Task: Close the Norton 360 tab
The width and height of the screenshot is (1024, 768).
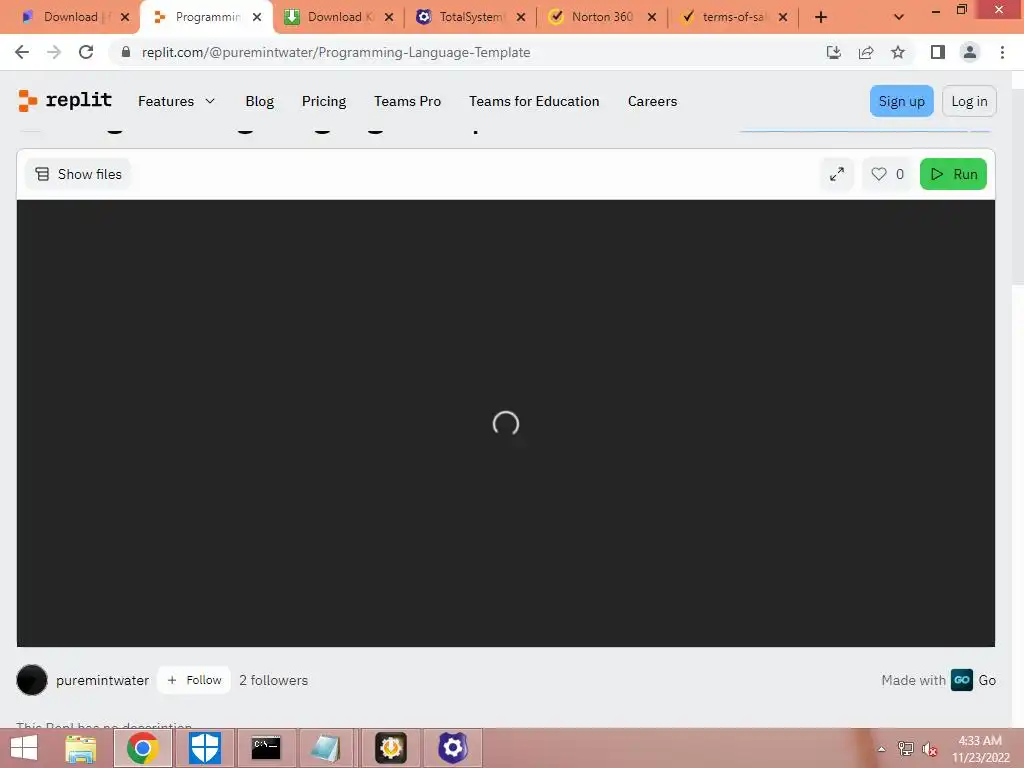Action: [652, 17]
